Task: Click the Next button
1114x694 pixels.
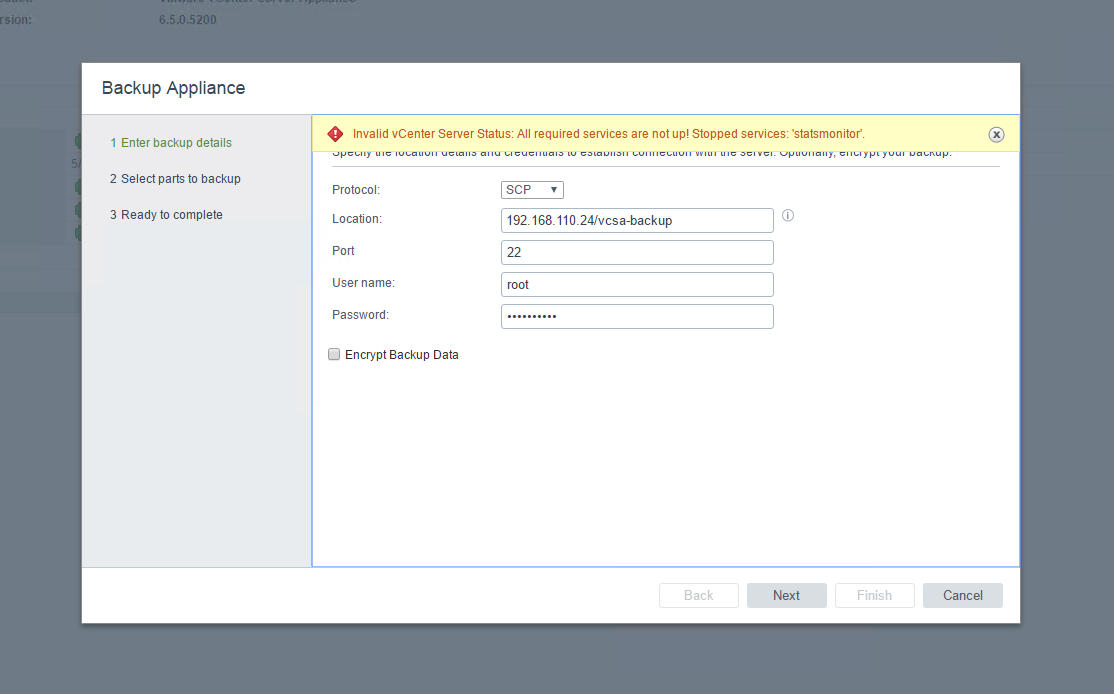Action: point(786,595)
